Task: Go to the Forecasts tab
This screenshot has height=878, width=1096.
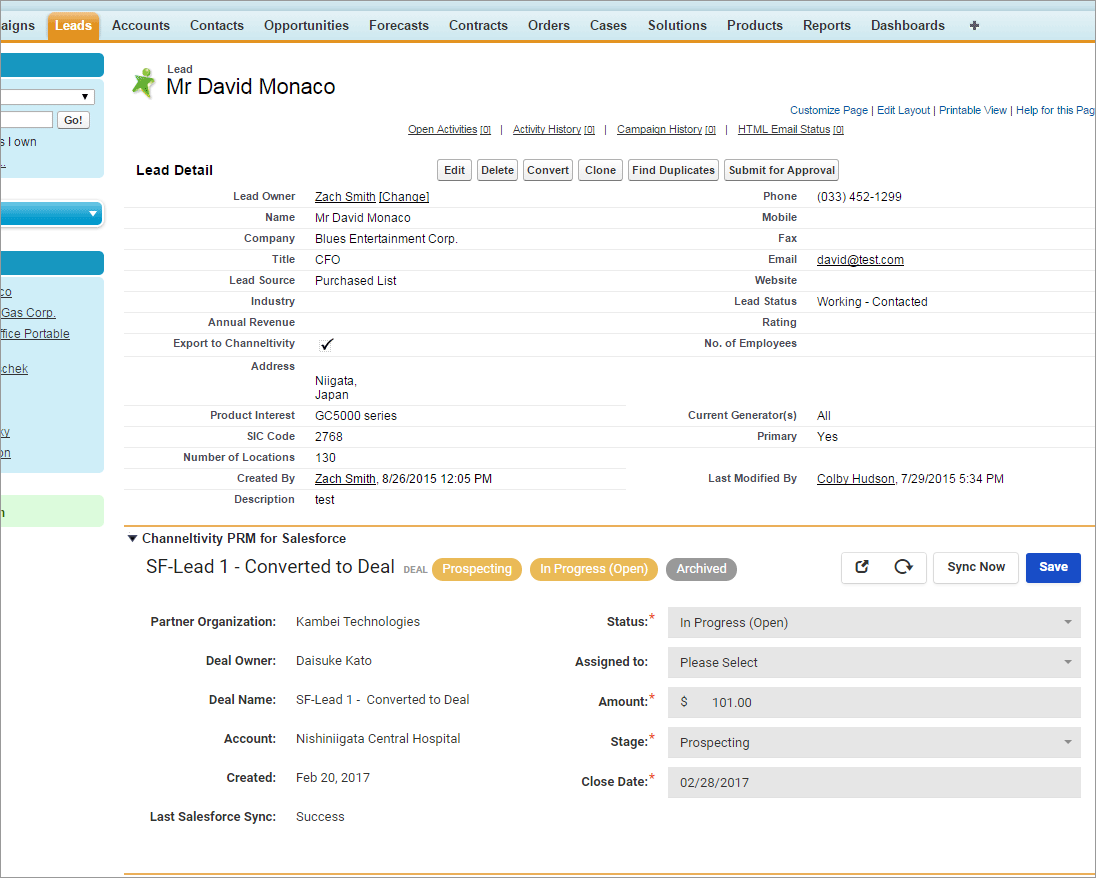Action: pyautogui.click(x=399, y=26)
